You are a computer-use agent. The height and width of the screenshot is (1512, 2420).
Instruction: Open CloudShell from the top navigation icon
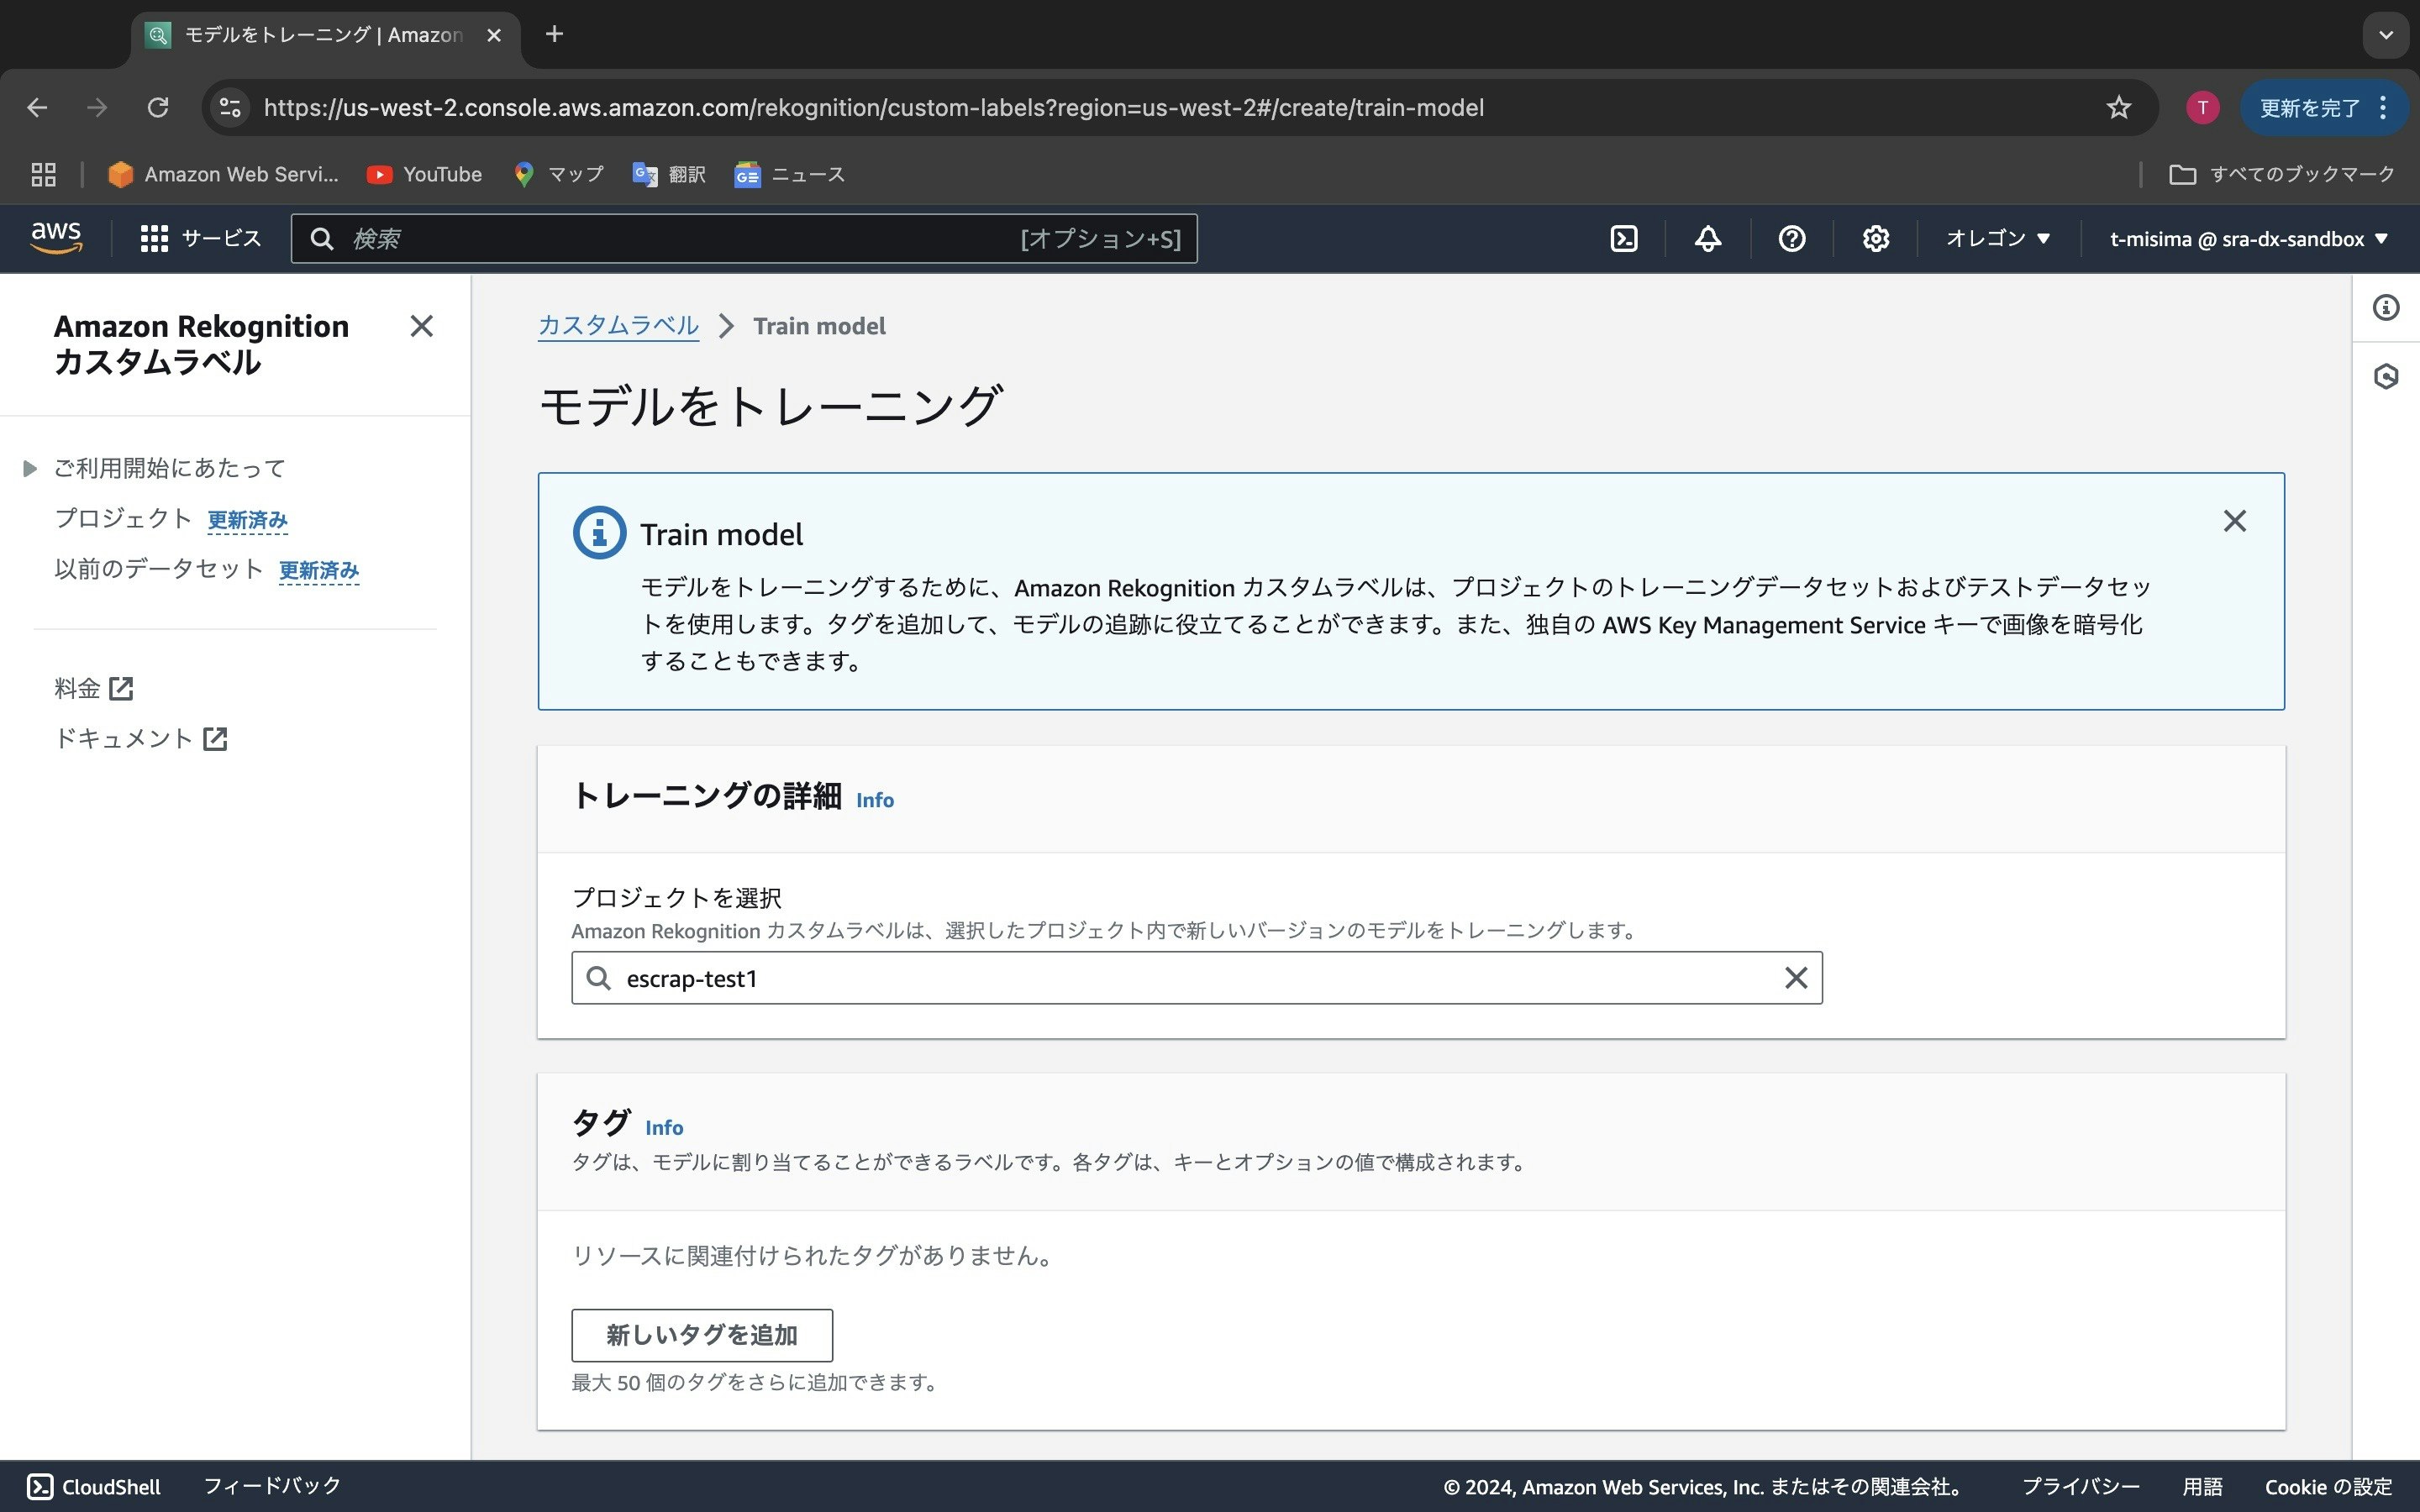(x=1625, y=238)
